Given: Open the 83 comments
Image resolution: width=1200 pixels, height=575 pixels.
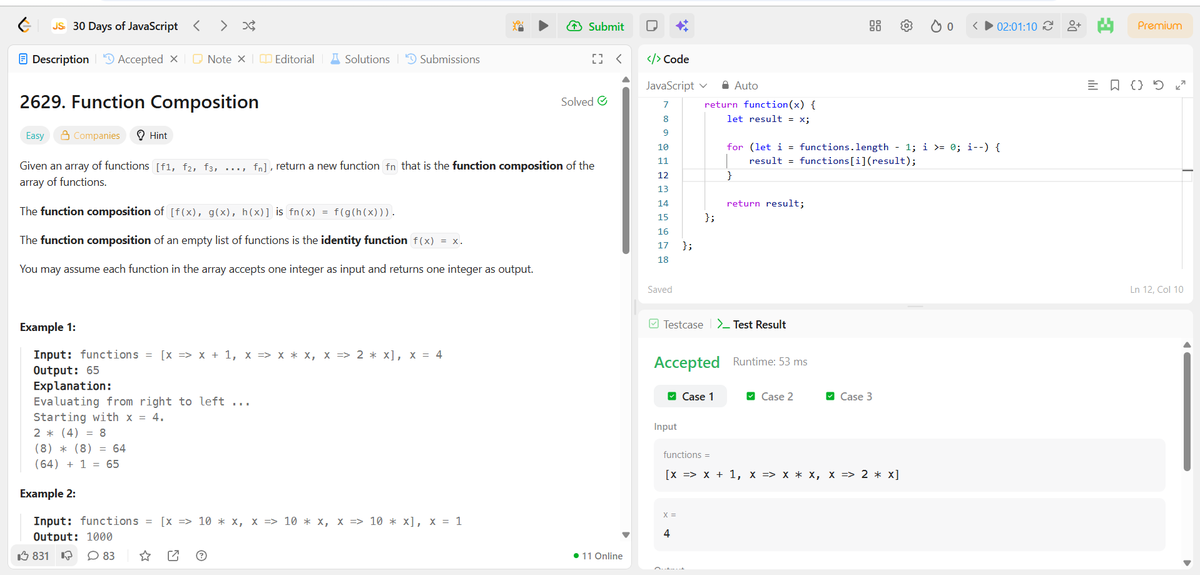Looking at the screenshot, I should [x=100, y=556].
